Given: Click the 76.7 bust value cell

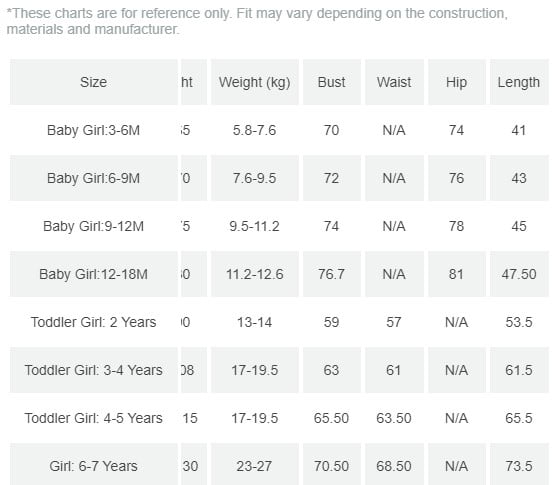Looking at the screenshot, I should tap(332, 274).
